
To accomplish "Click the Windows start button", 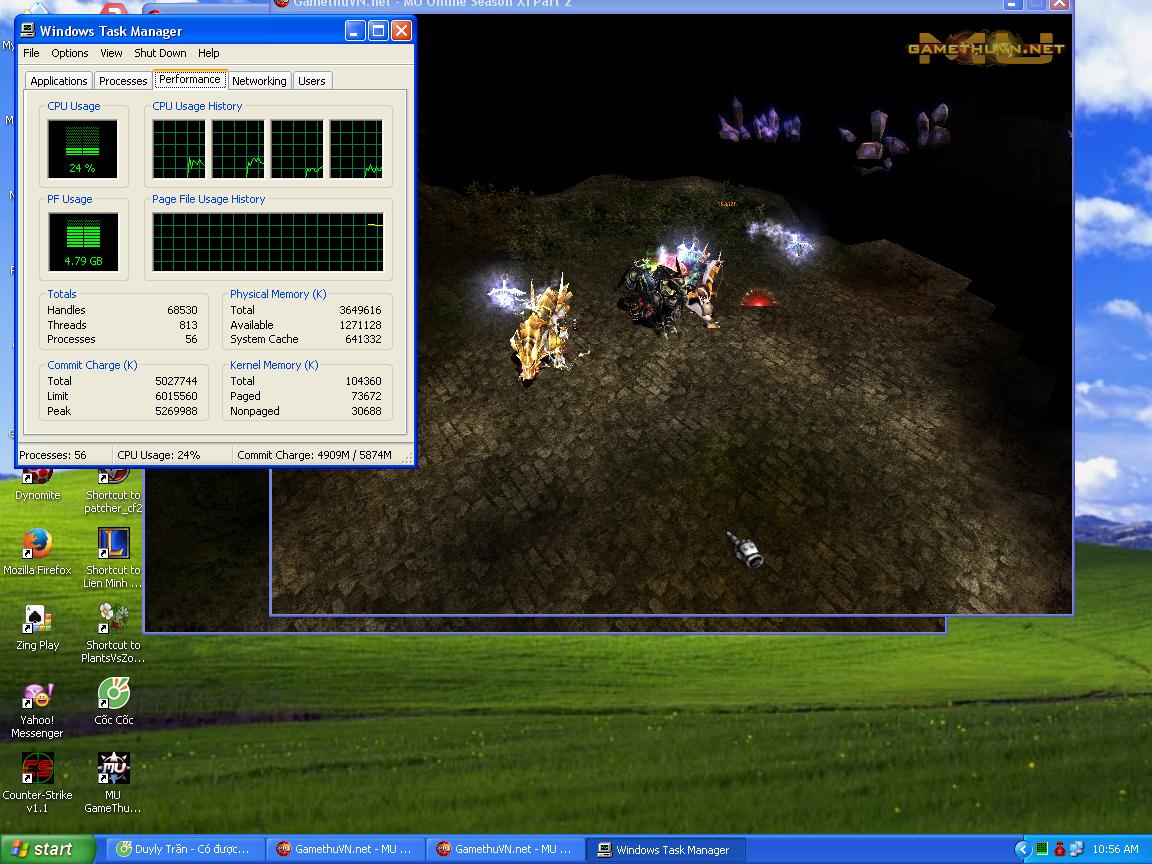I will pos(47,849).
